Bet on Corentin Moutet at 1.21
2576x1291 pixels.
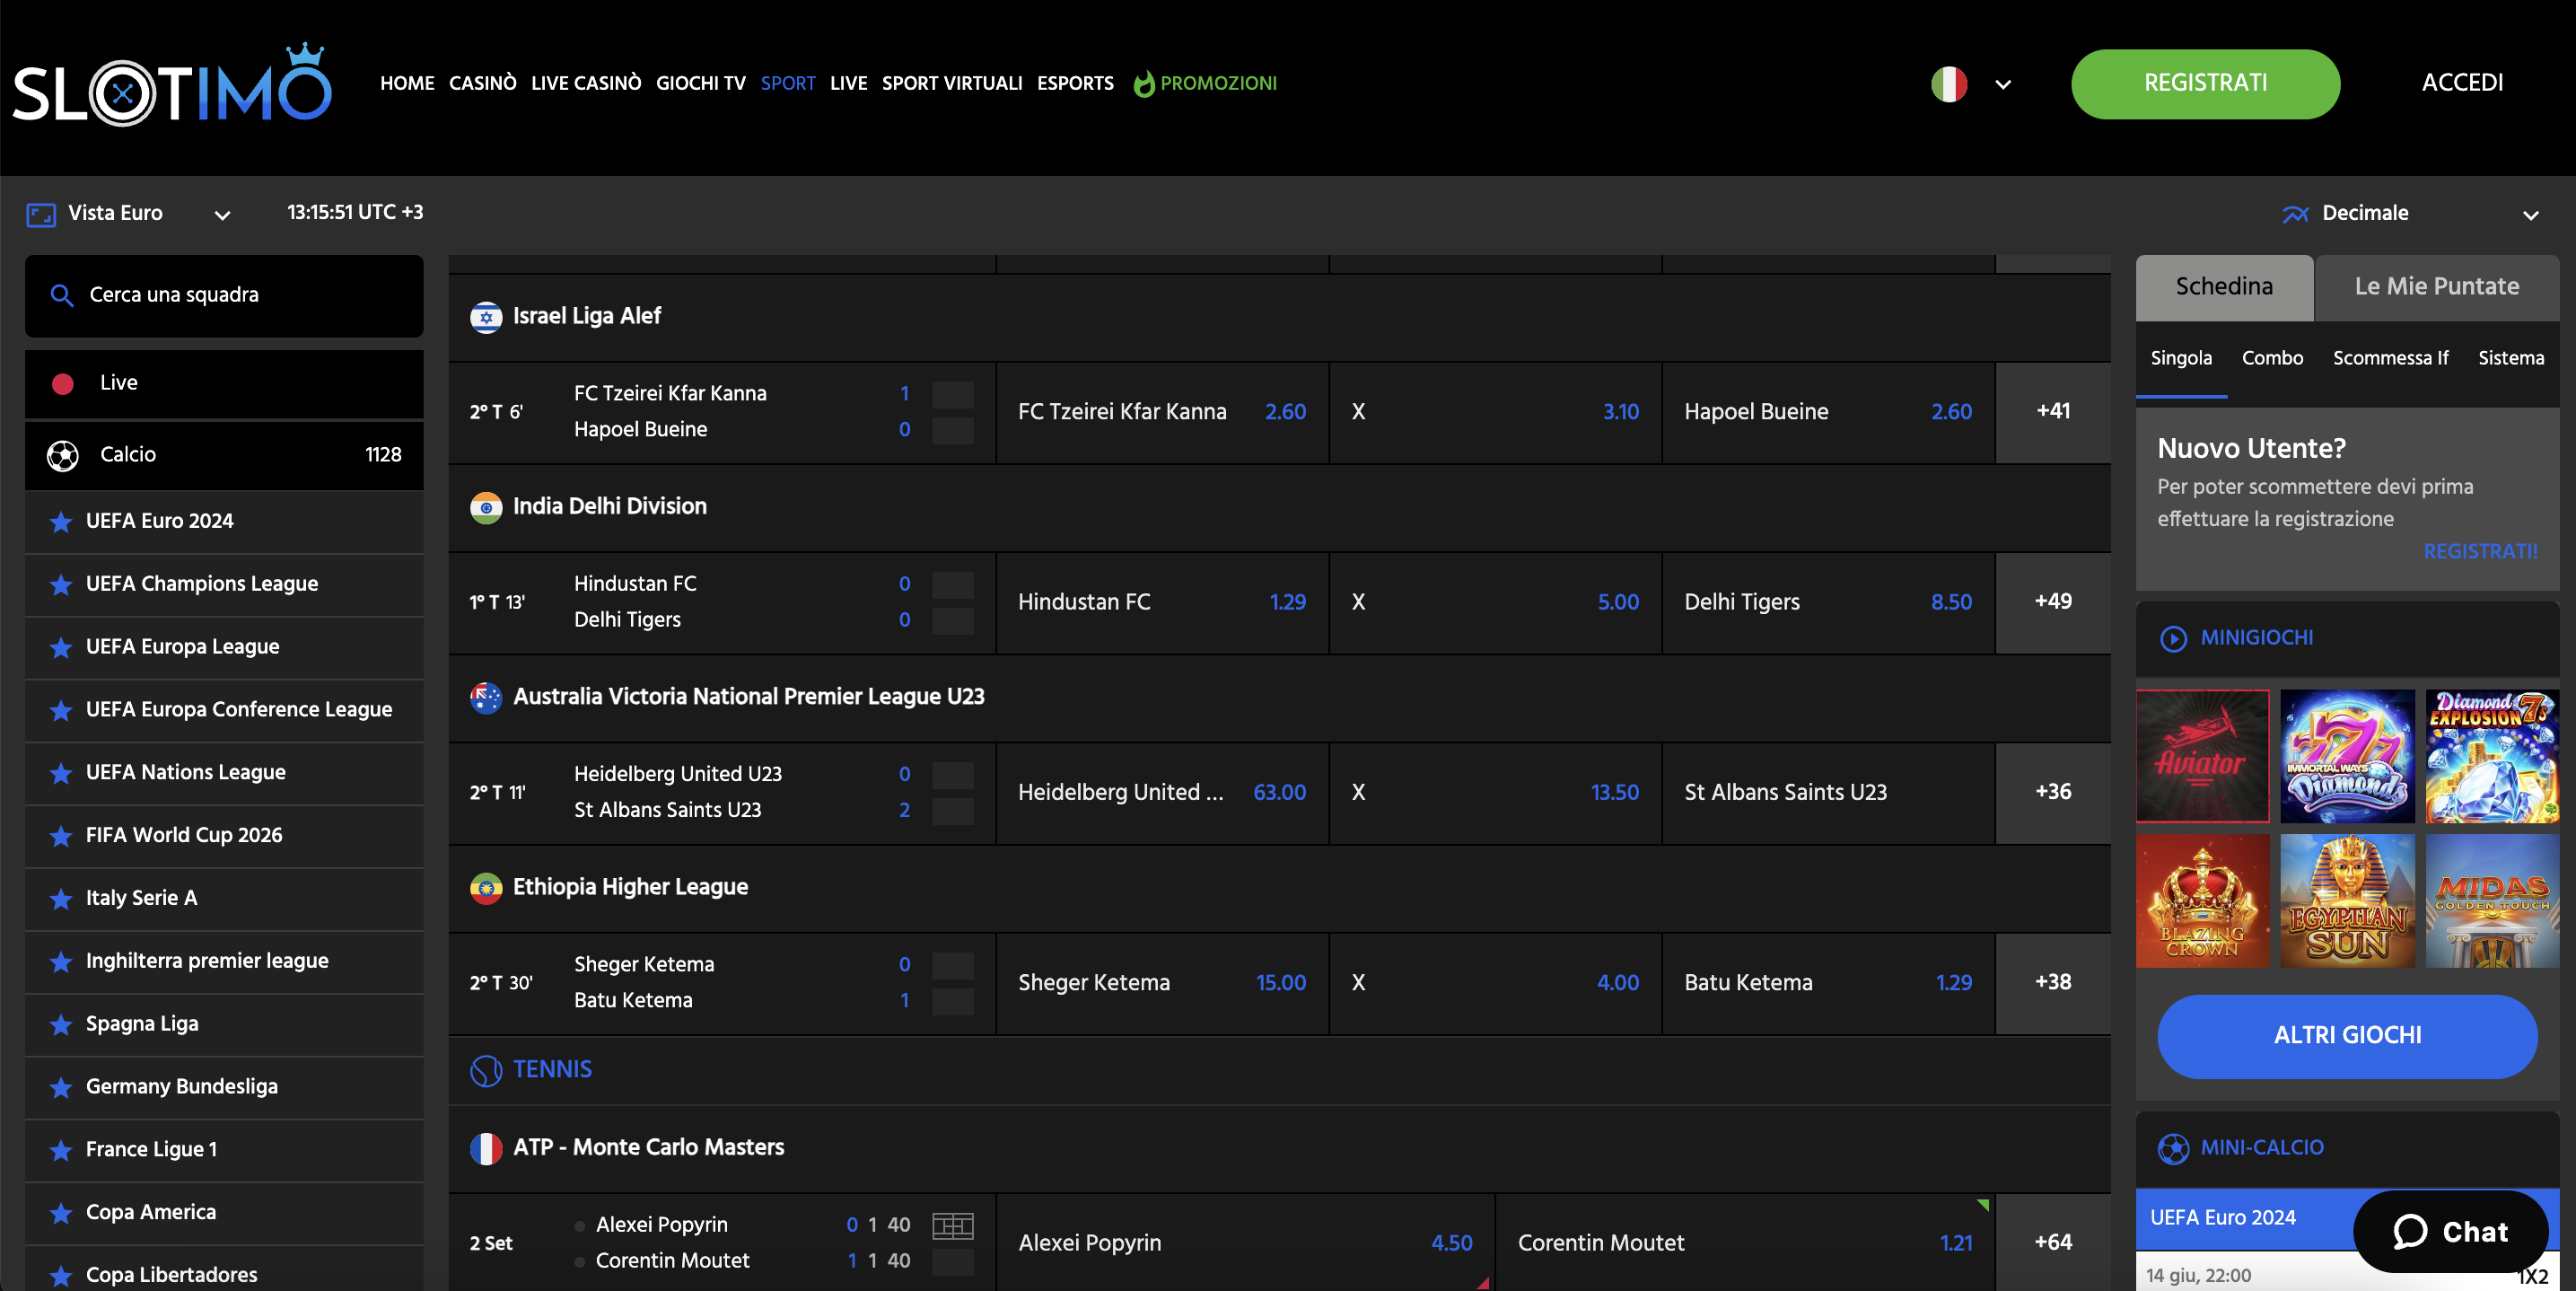[1745, 1243]
